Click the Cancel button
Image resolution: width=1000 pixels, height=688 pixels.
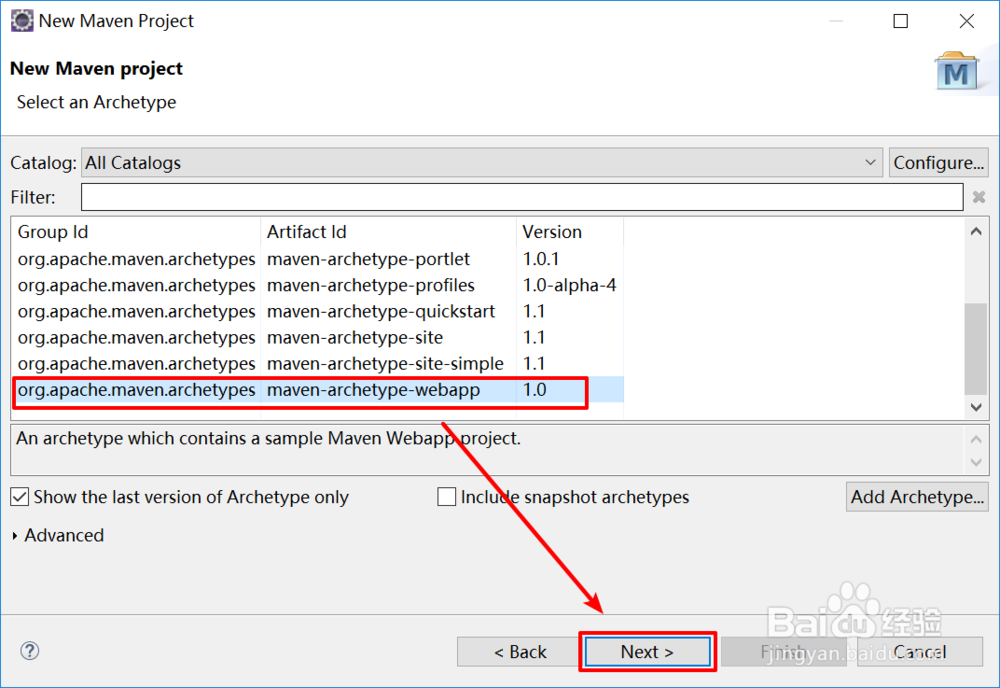click(x=920, y=652)
